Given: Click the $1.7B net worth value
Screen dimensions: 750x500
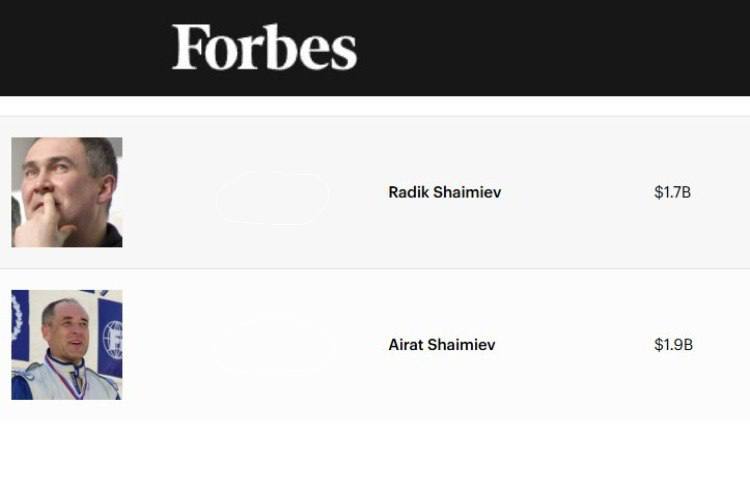Looking at the screenshot, I should click(672, 192).
